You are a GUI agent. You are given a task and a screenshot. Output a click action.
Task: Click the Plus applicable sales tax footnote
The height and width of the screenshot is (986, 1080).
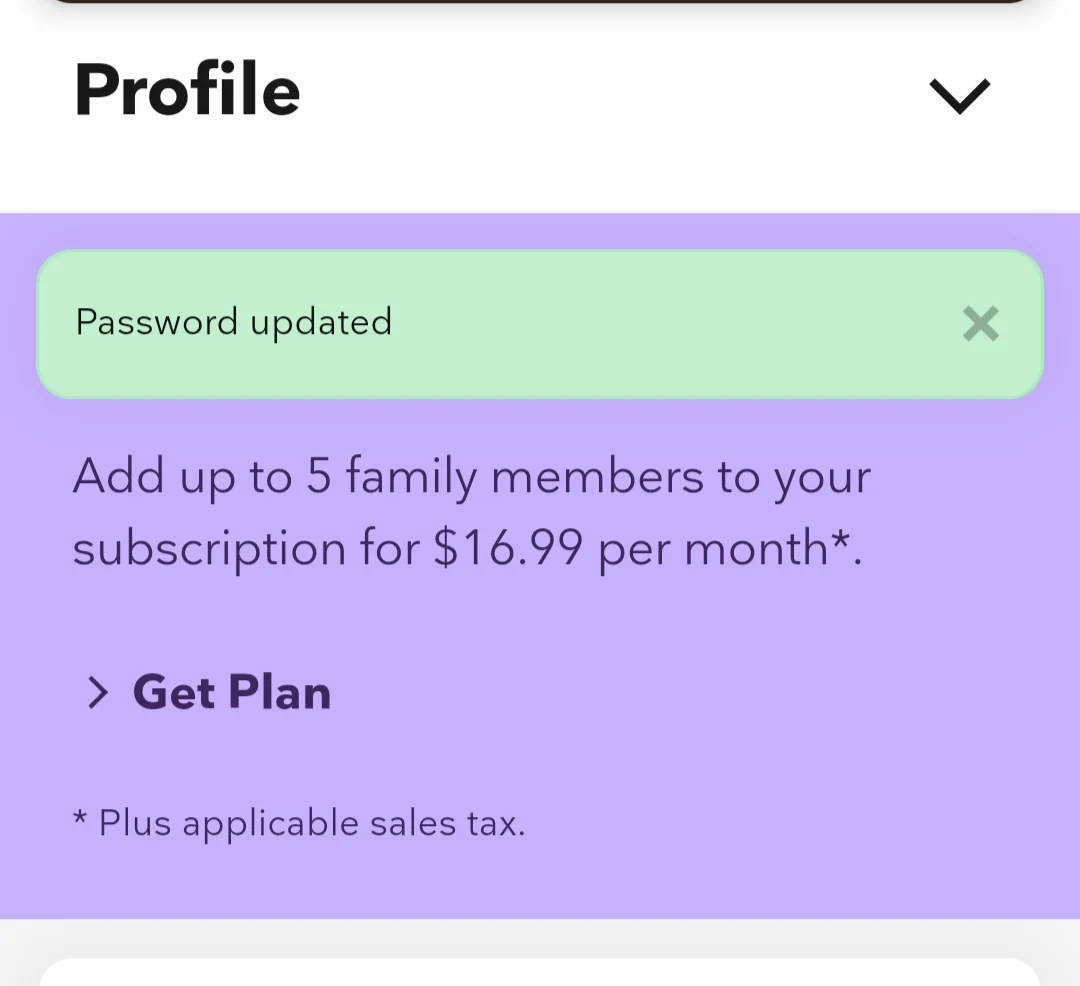(x=299, y=823)
